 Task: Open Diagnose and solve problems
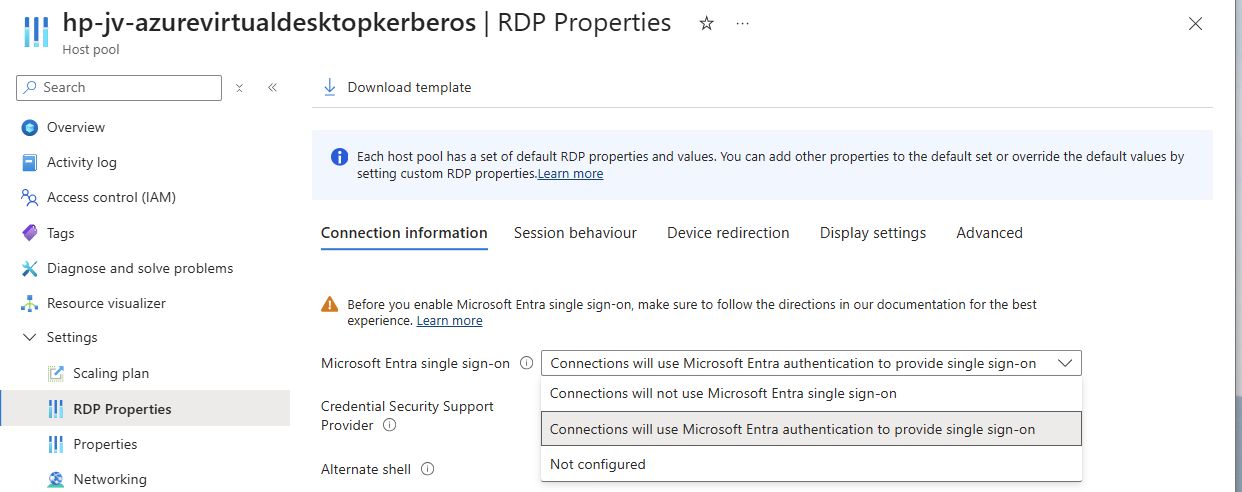point(139,268)
